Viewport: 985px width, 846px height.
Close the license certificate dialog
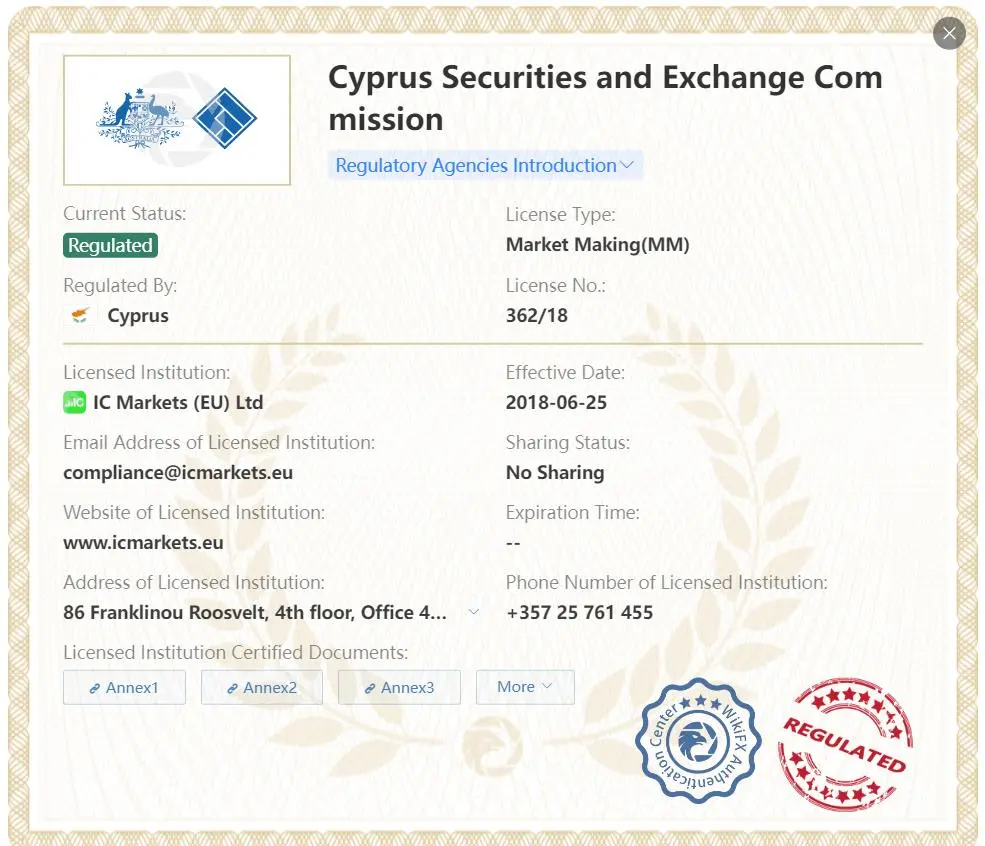pos(949,33)
